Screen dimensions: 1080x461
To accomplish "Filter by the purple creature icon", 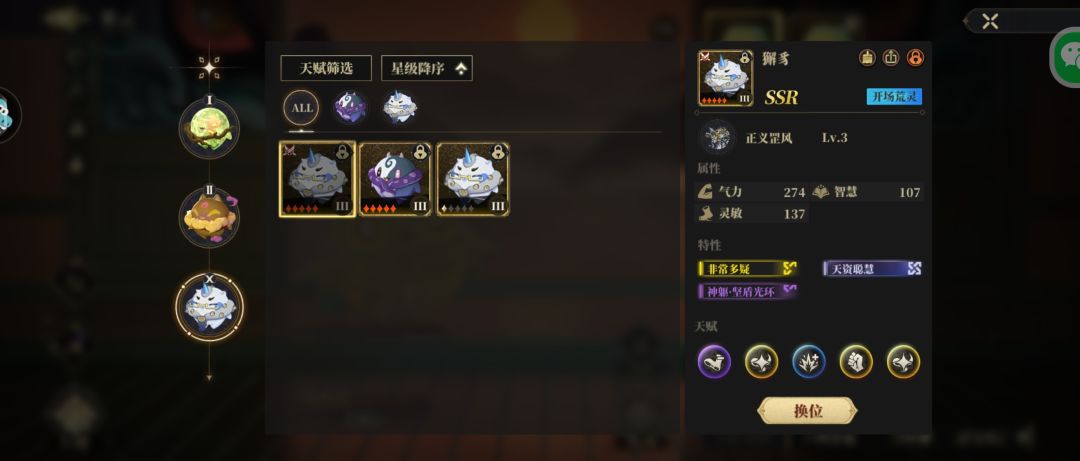I will pos(350,107).
